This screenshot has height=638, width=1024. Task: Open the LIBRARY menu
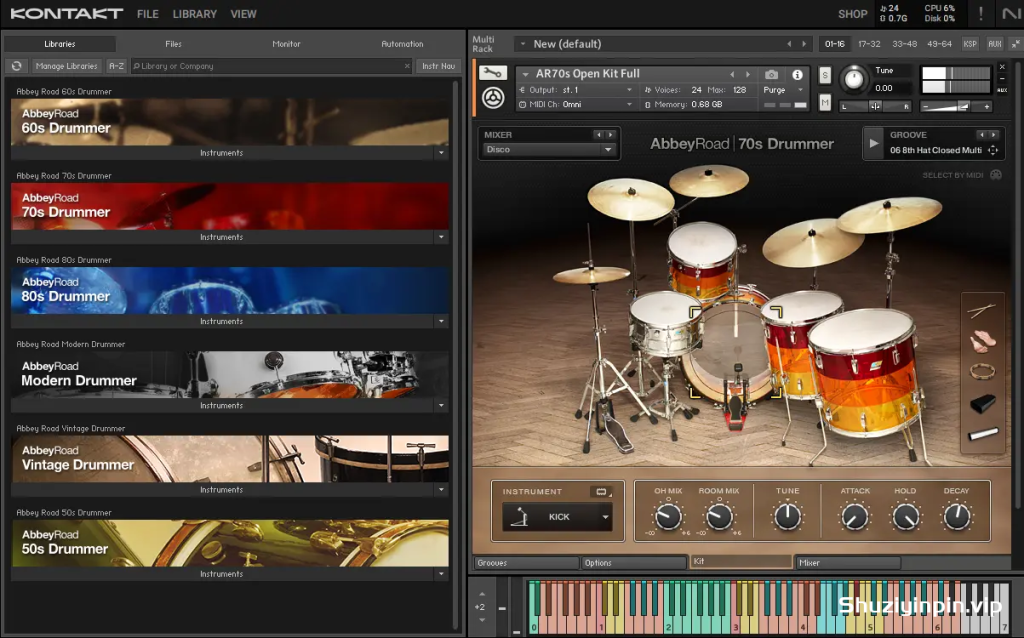pos(195,14)
